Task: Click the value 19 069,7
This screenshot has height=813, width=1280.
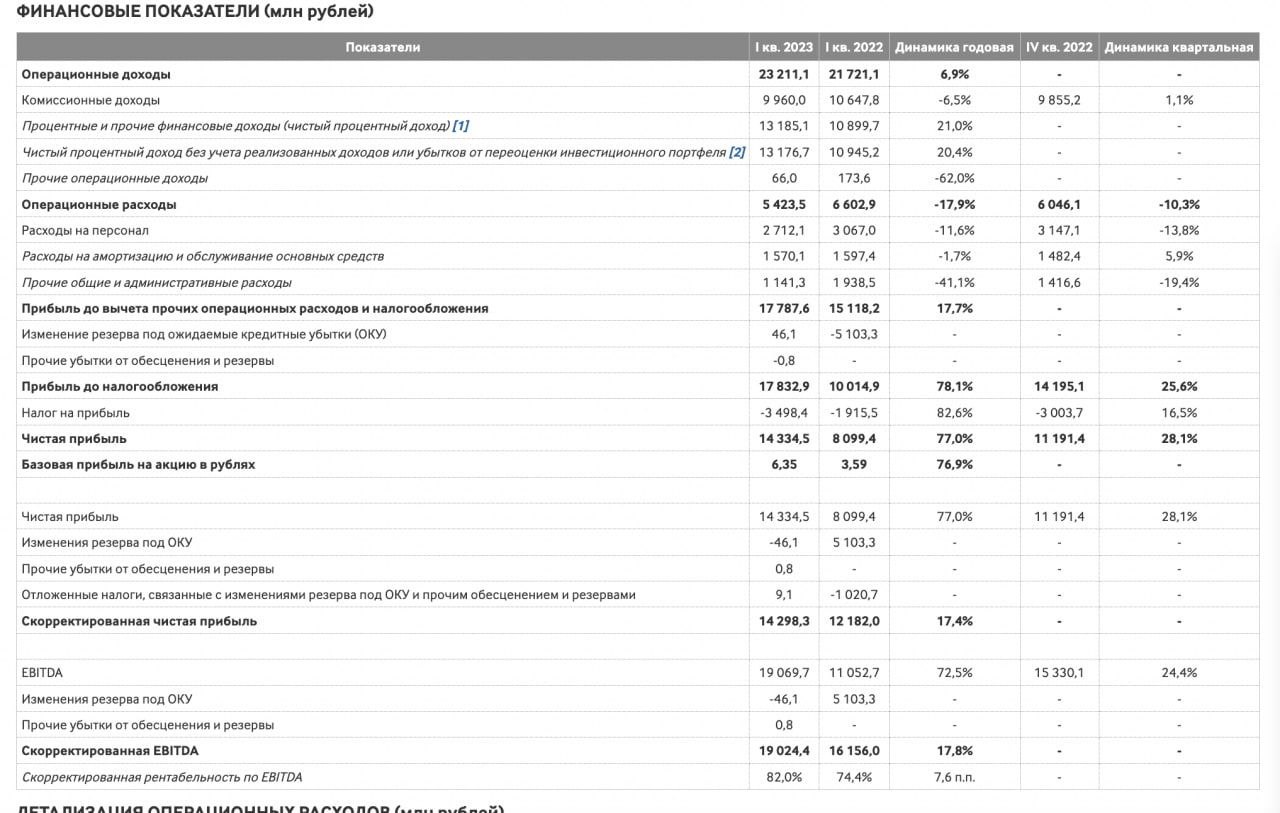Action: click(785, 672)
